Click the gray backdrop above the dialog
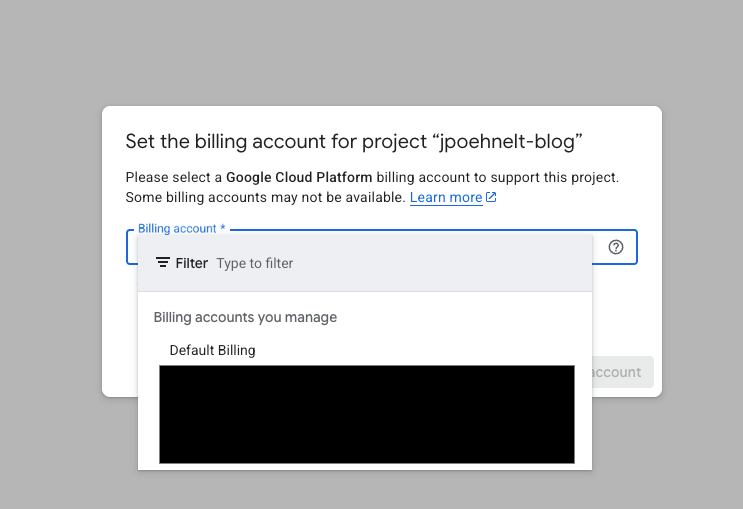This screenshot has width=743, height=509. point(370,50)
